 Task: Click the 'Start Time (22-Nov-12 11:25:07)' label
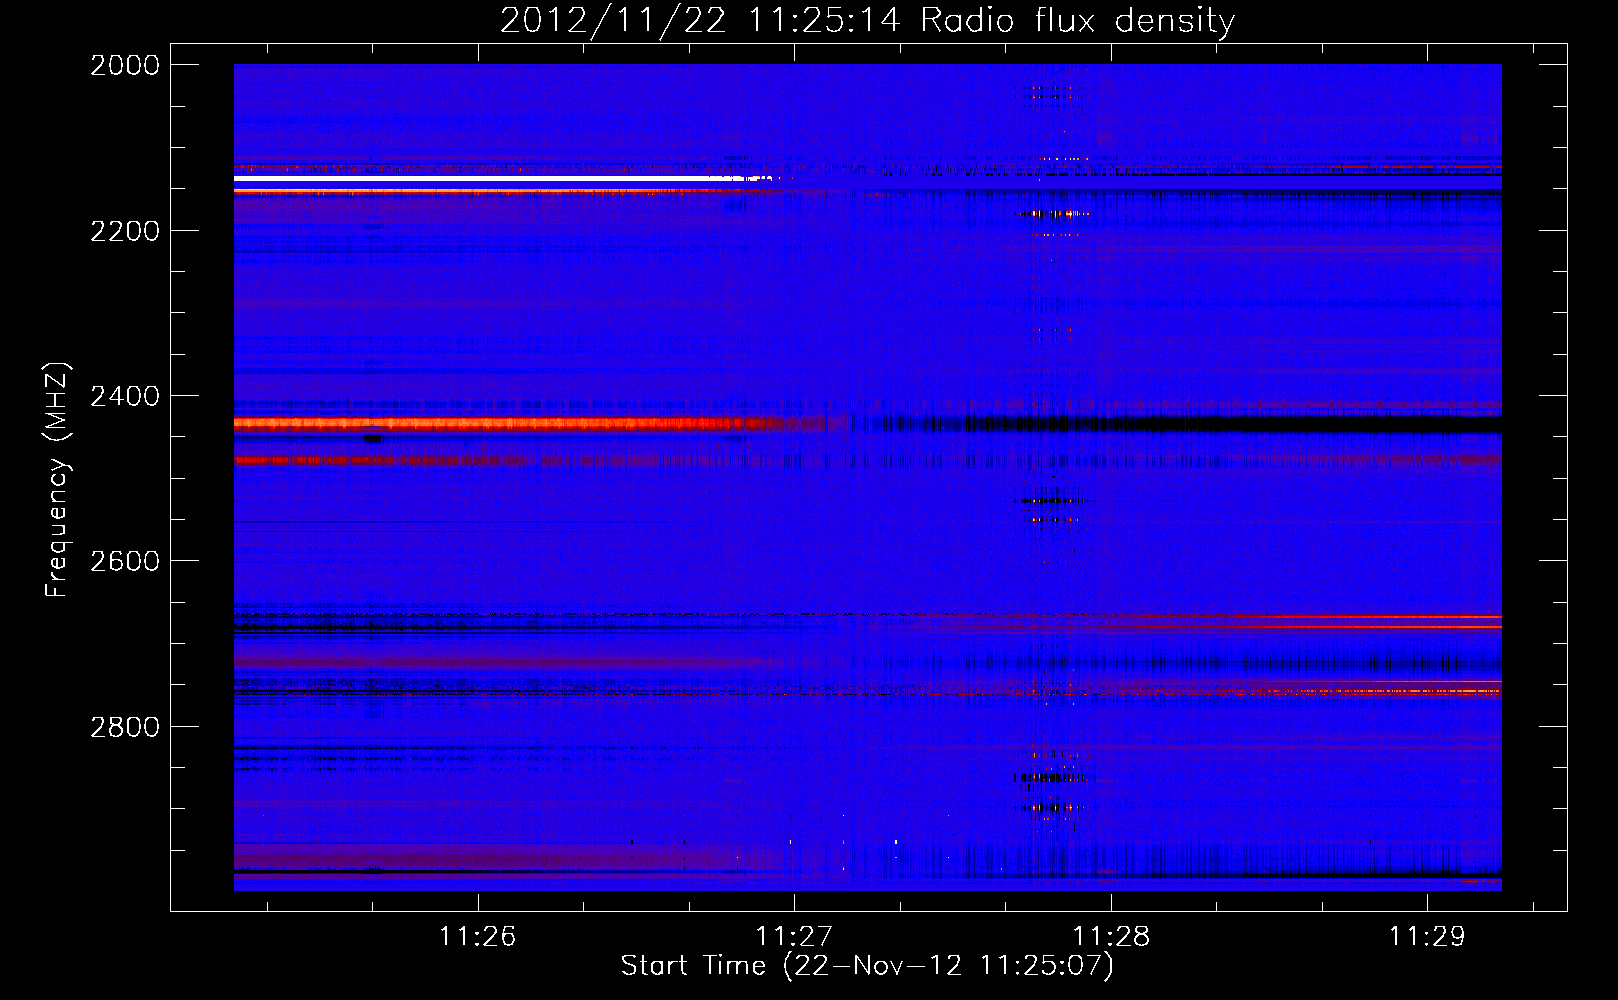coord(867,966)
